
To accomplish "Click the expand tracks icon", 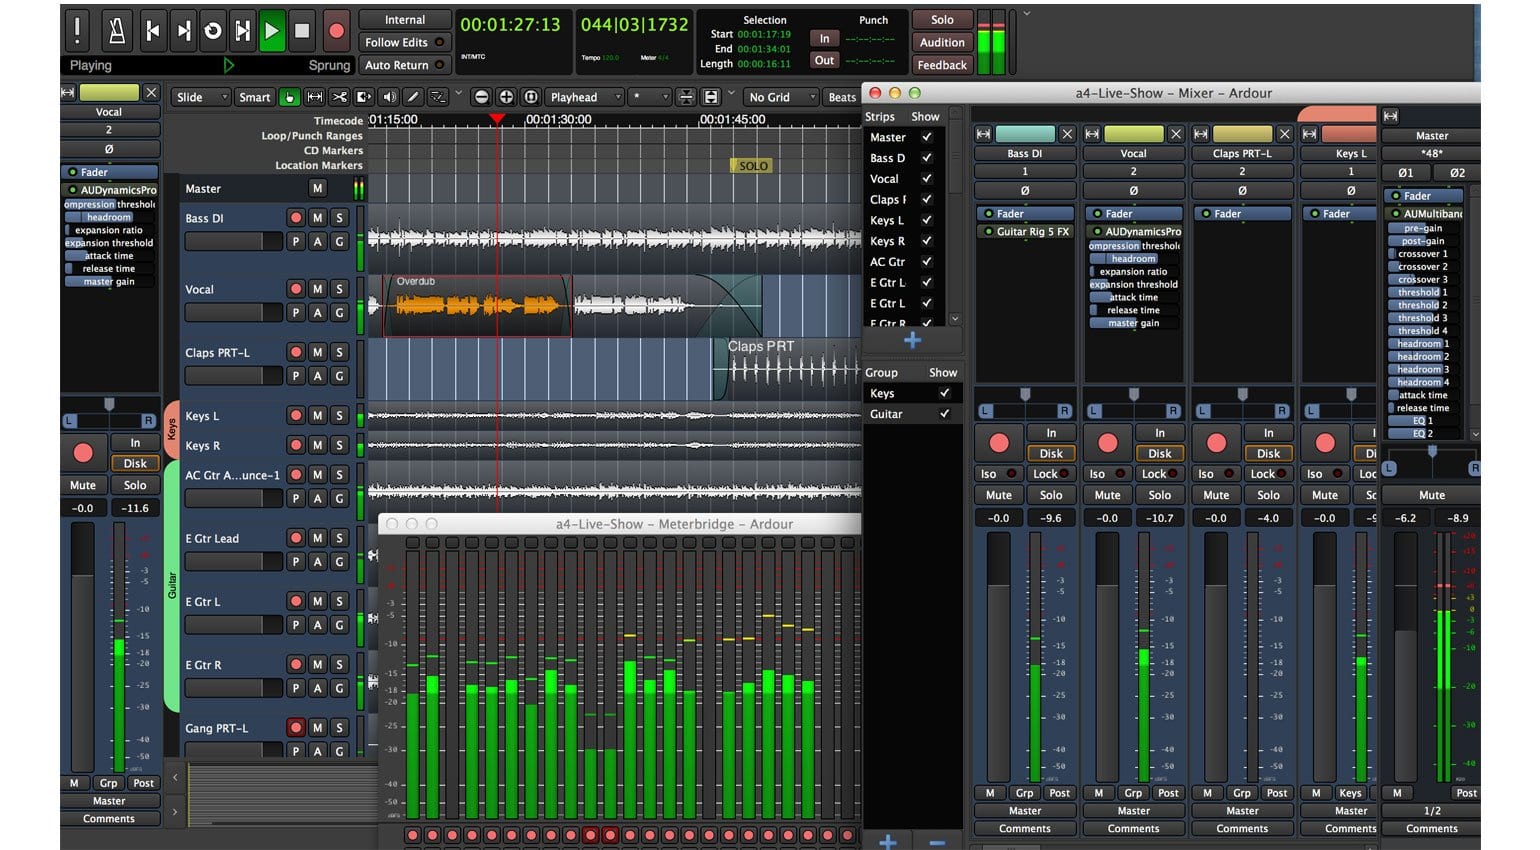I will pos(711,97).
